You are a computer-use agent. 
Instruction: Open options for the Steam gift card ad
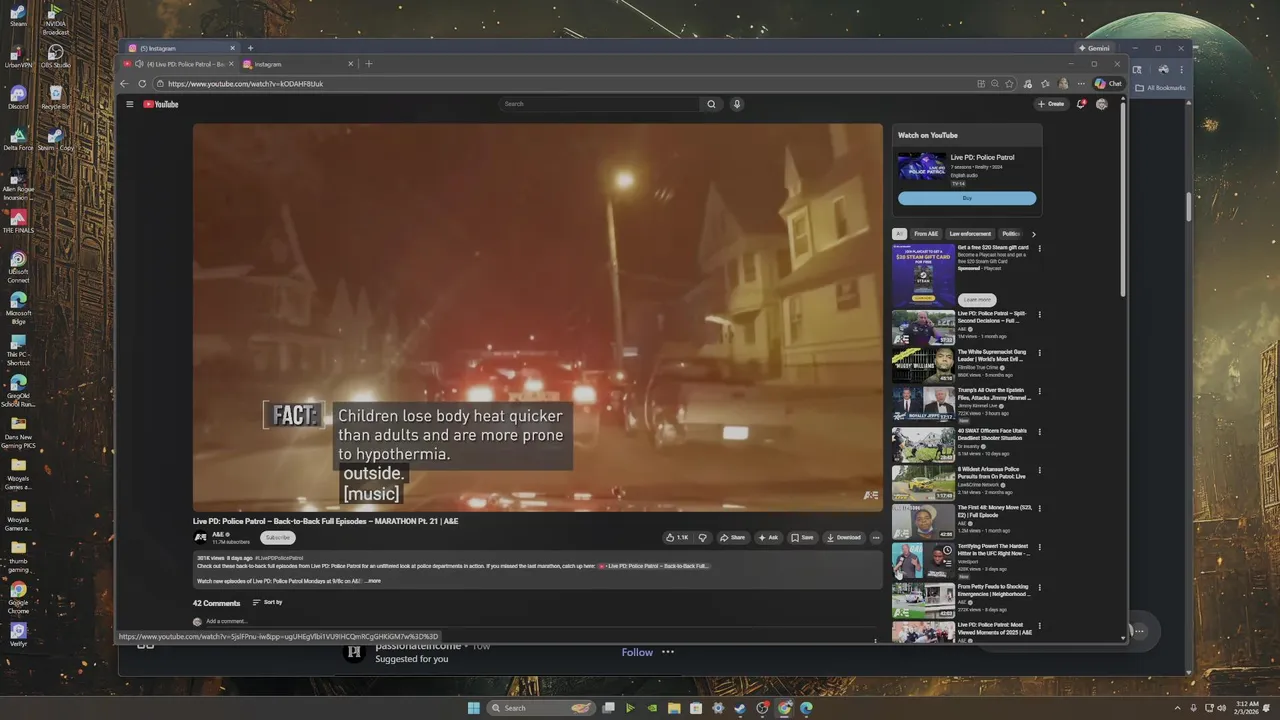tap(1039, 248)
